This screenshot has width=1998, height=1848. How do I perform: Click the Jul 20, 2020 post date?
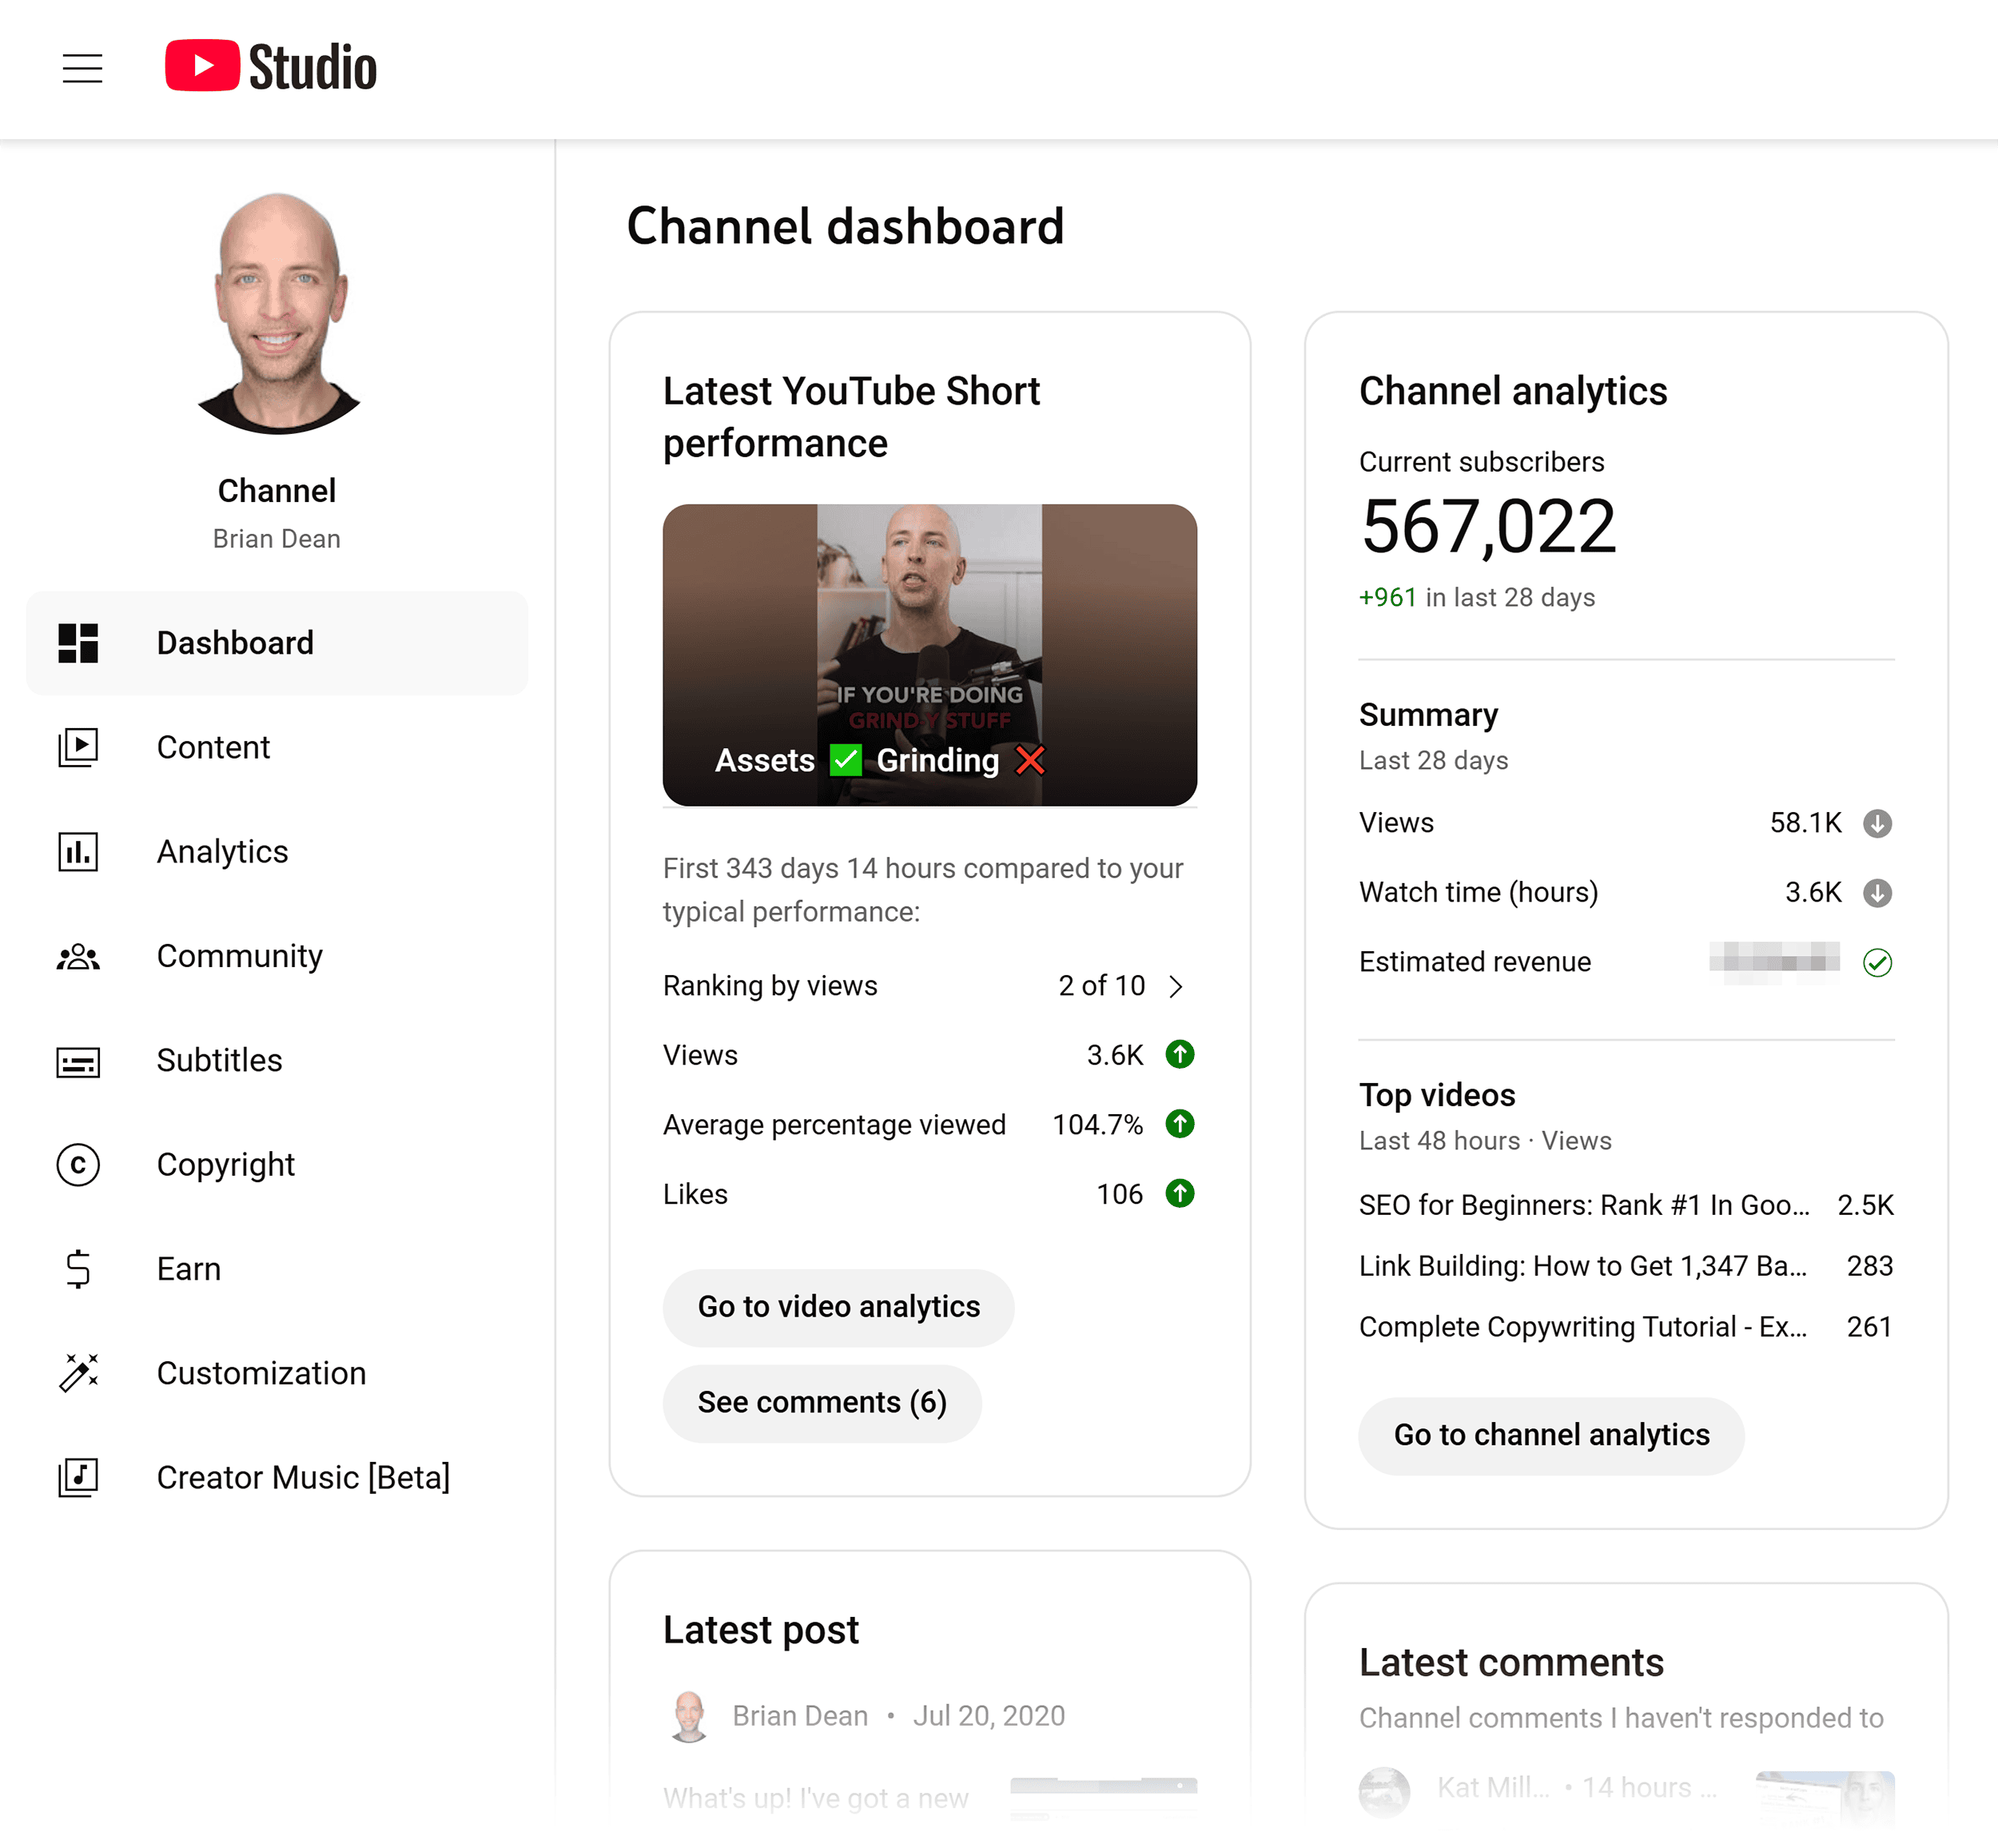point(988,1716)
